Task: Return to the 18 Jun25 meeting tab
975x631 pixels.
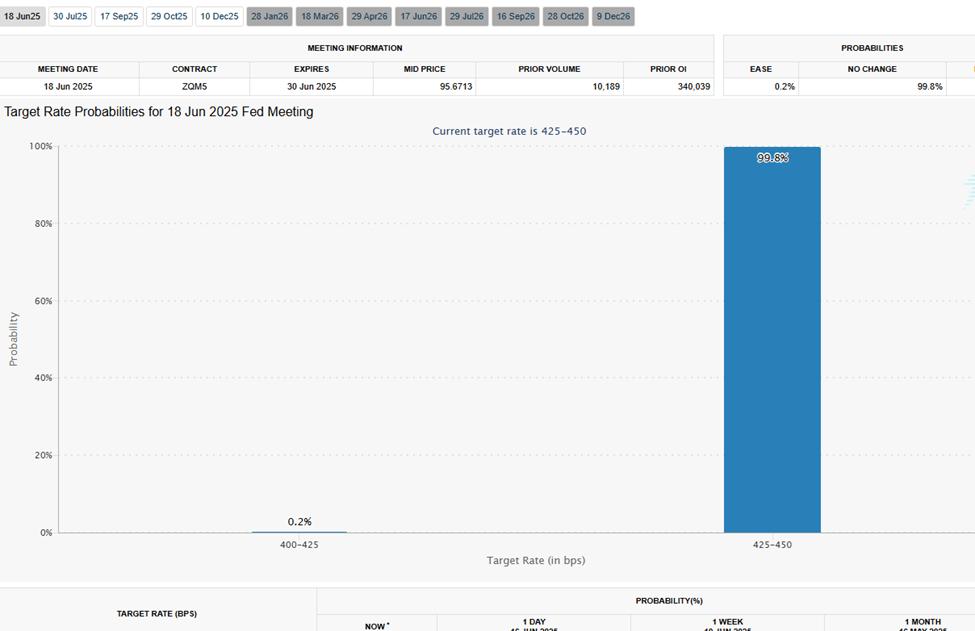Action: click(x=23, y=16)
